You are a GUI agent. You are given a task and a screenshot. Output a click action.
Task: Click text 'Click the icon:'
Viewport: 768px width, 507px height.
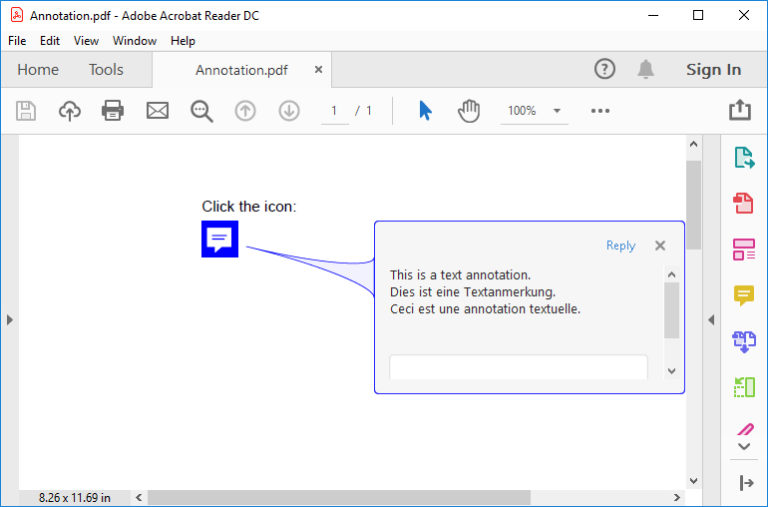pos(249,207)
